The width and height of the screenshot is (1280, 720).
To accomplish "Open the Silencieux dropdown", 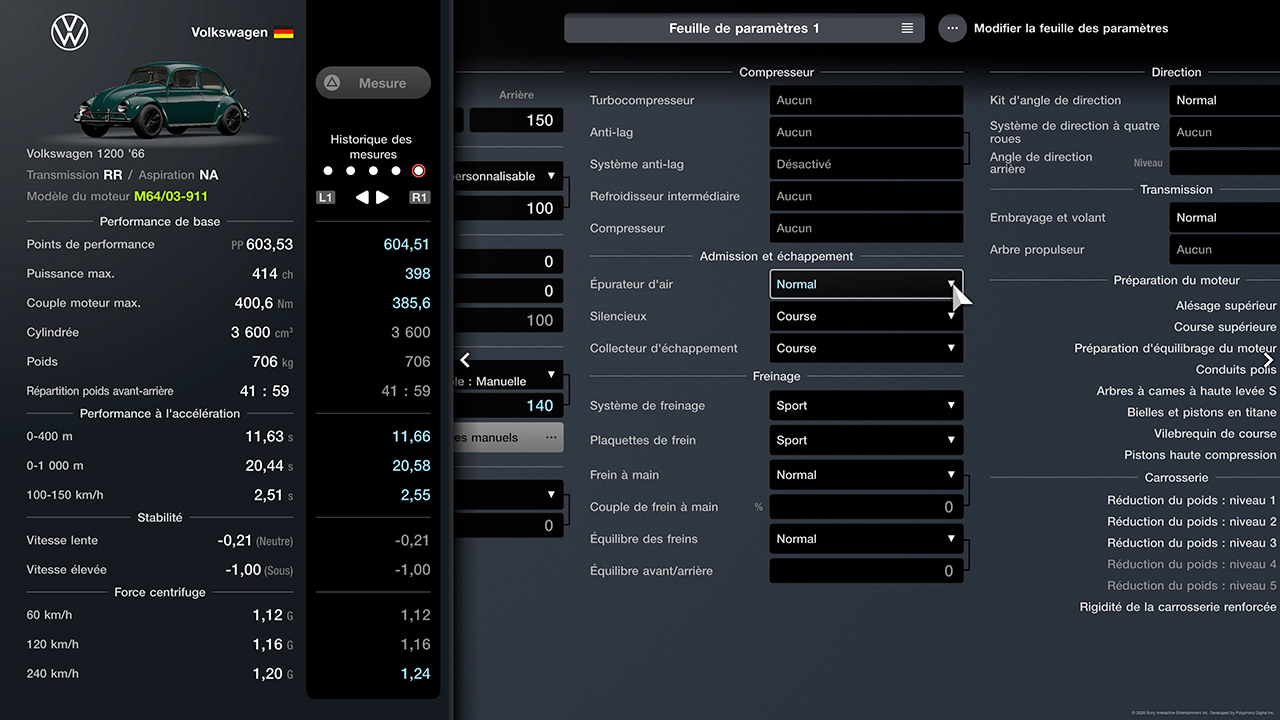I will (866, 316).
